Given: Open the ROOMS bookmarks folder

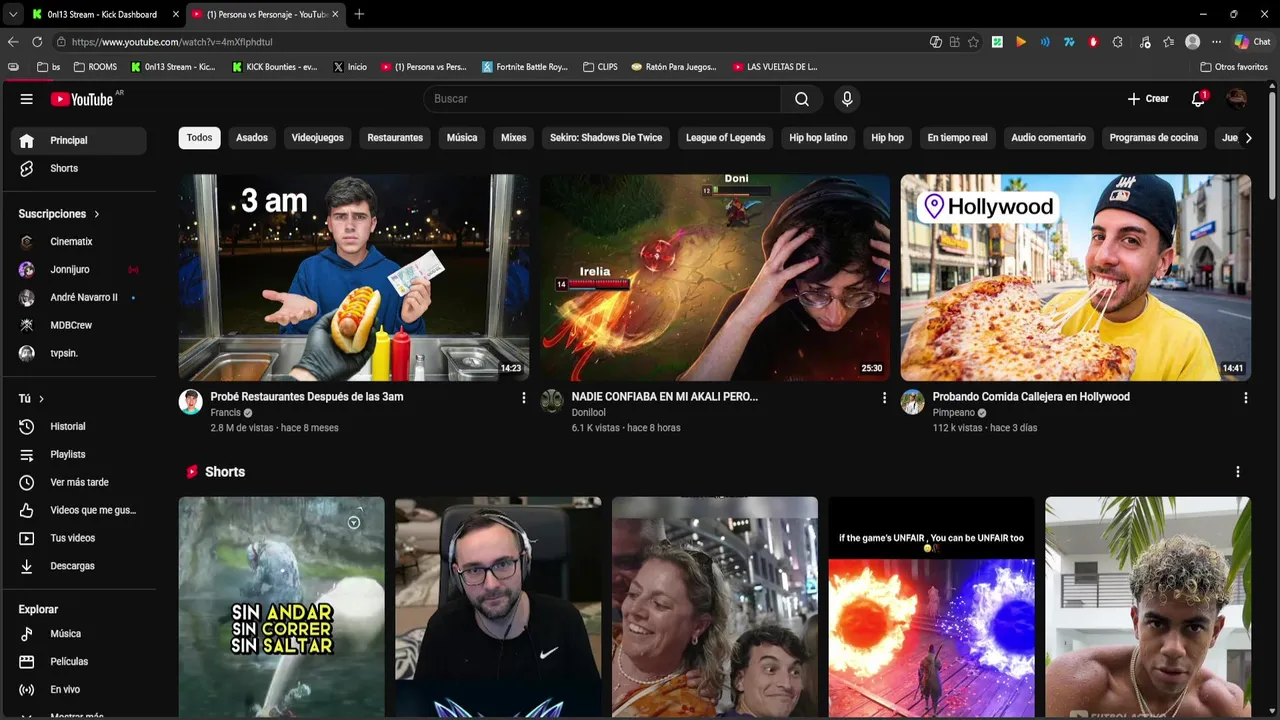Looking at the screenshot, I should tap(95, 67).
